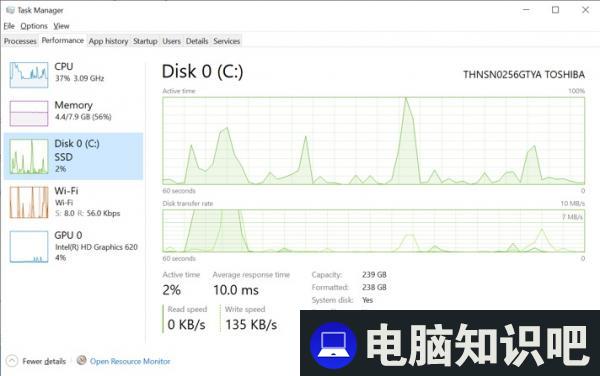600x376 pixels.
Task: Open the Memory usage graph thumbnail
Action: pyautogui.click(x=29, y=113)
